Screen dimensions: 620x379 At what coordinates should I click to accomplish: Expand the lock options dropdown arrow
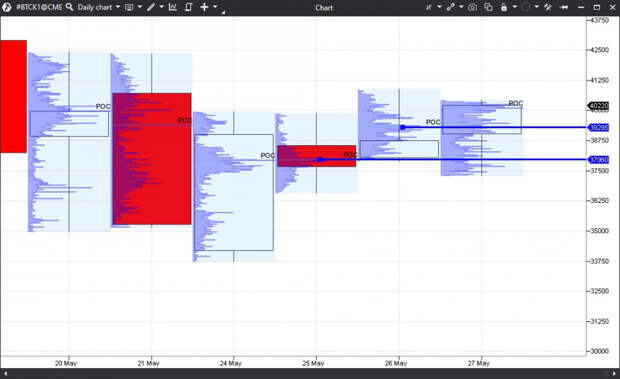tap(514, 7)
